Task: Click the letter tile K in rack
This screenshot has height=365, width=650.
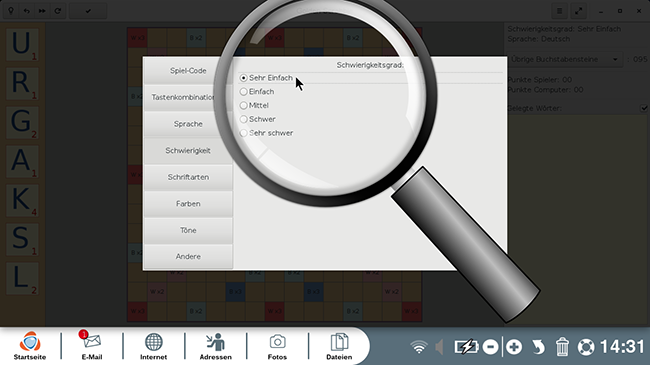Action: click(x=22, y=200)
